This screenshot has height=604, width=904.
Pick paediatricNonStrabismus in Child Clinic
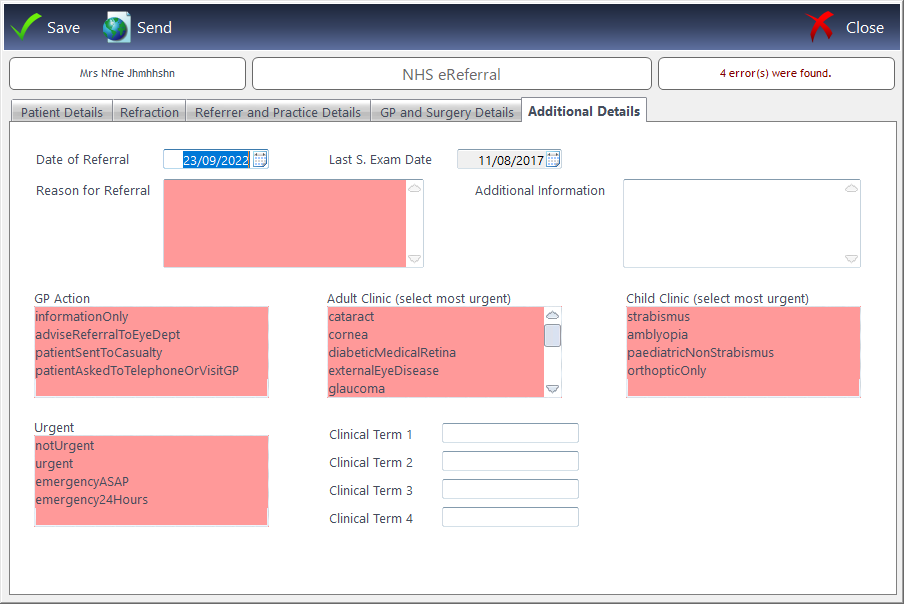[743, 352]
